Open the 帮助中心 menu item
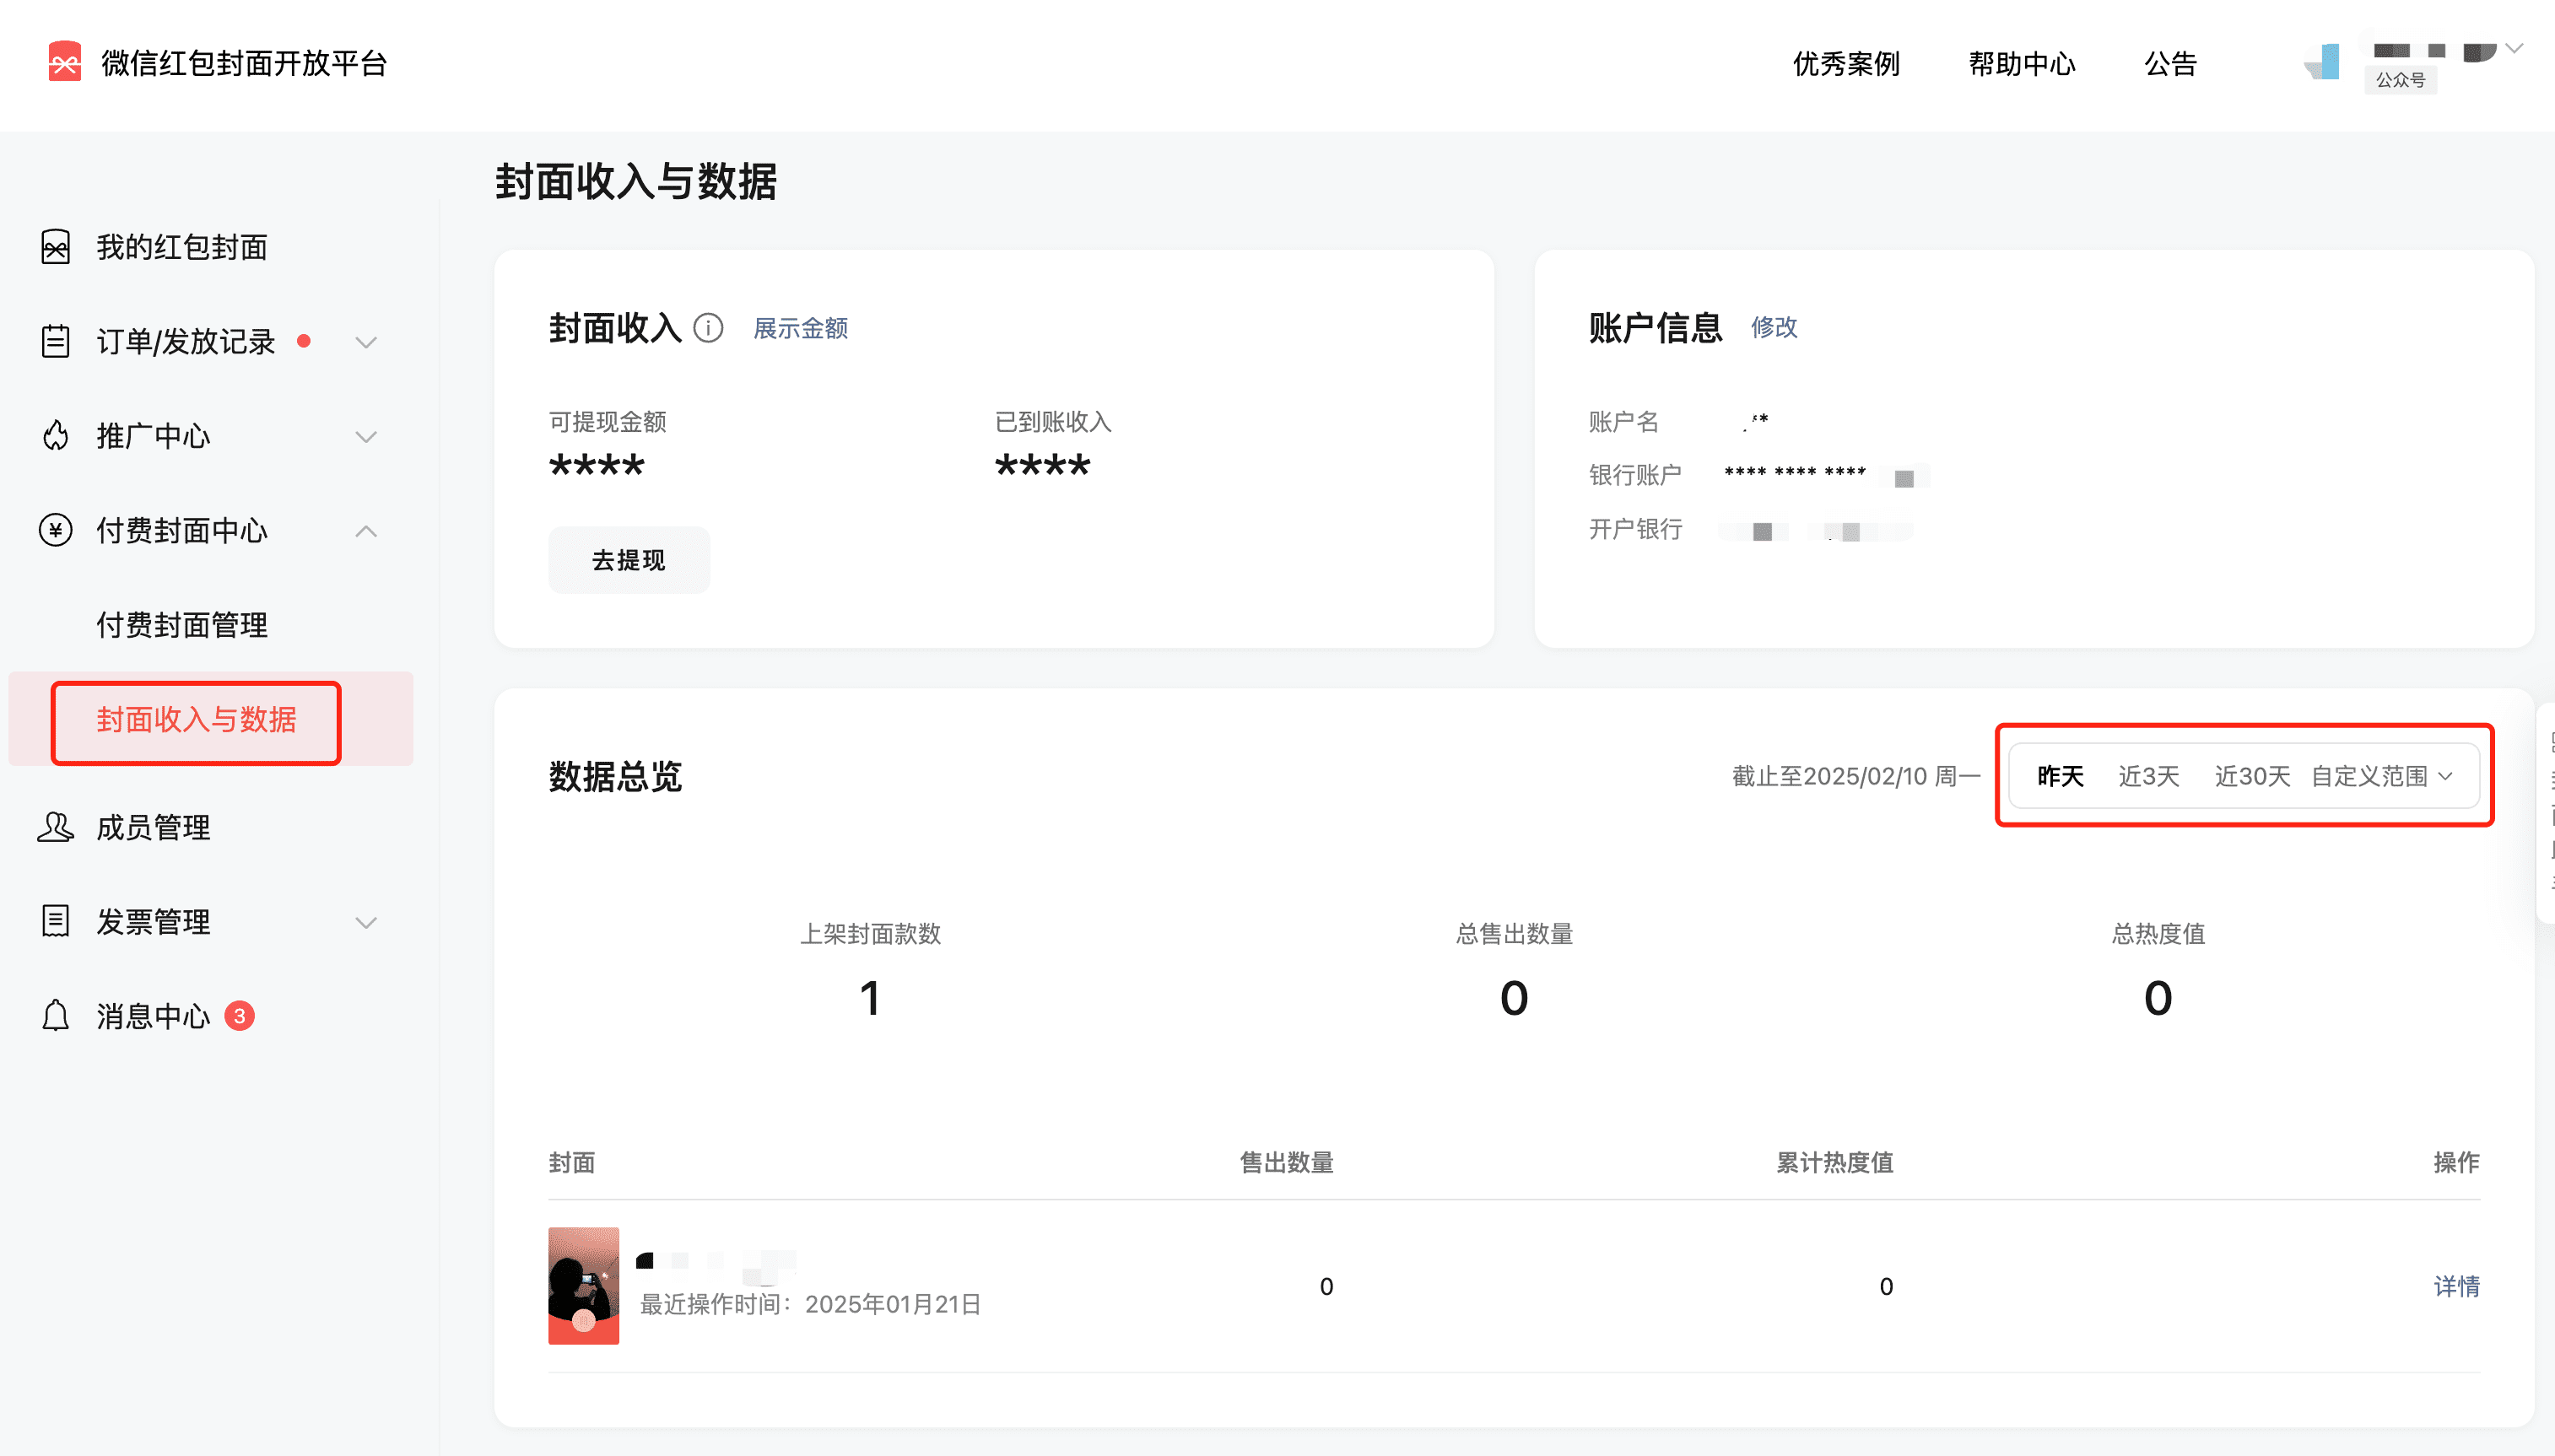Viewport: 2555px width, 1456px height. (x=2020, y=63)
